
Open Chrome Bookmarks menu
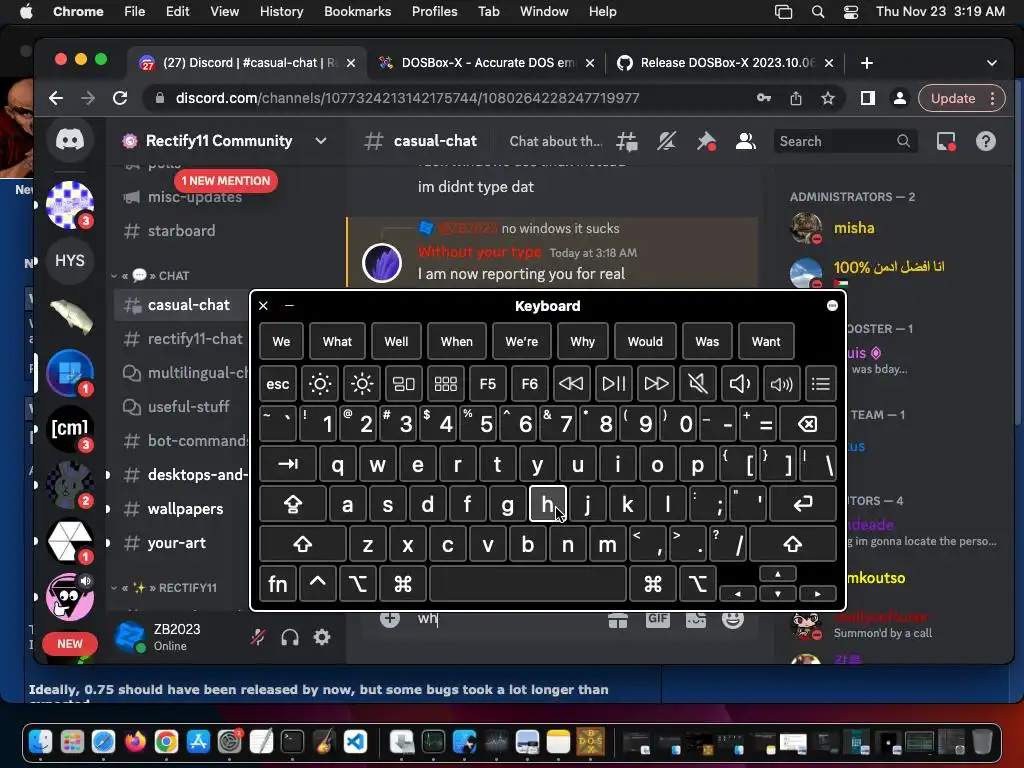pyautogui.click(x=357, y=12)
